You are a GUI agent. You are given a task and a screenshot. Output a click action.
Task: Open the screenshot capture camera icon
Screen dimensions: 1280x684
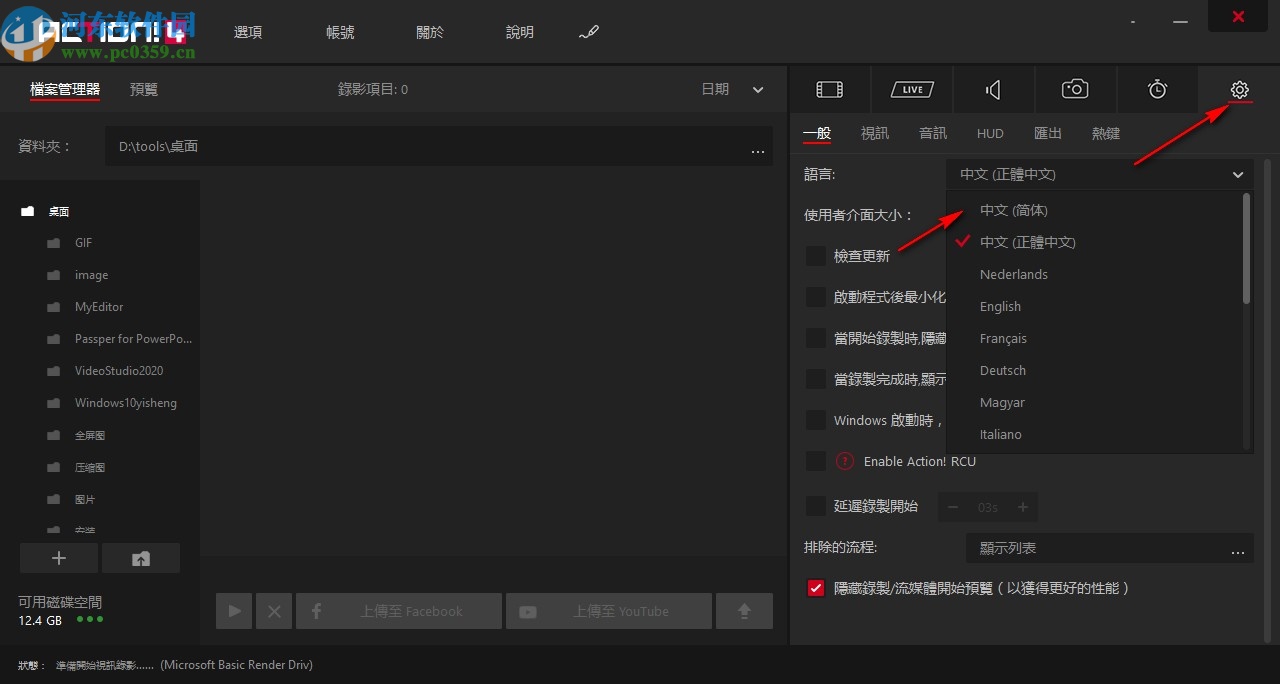point(1075,89)
